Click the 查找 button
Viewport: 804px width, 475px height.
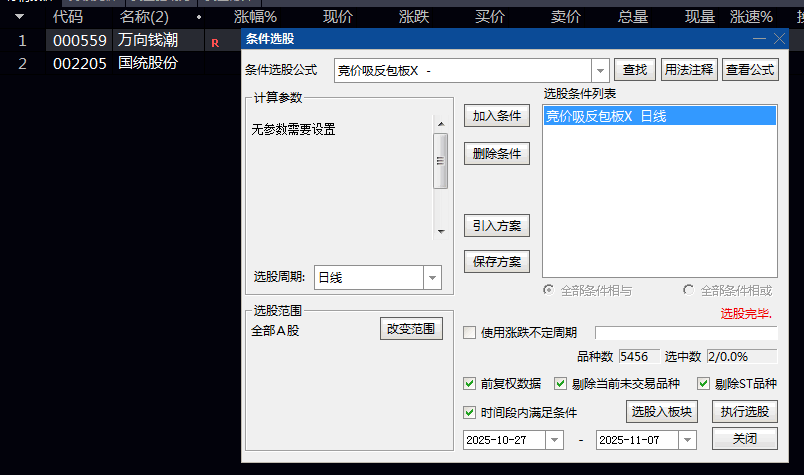pyautogui.click(x=635, y=70)
